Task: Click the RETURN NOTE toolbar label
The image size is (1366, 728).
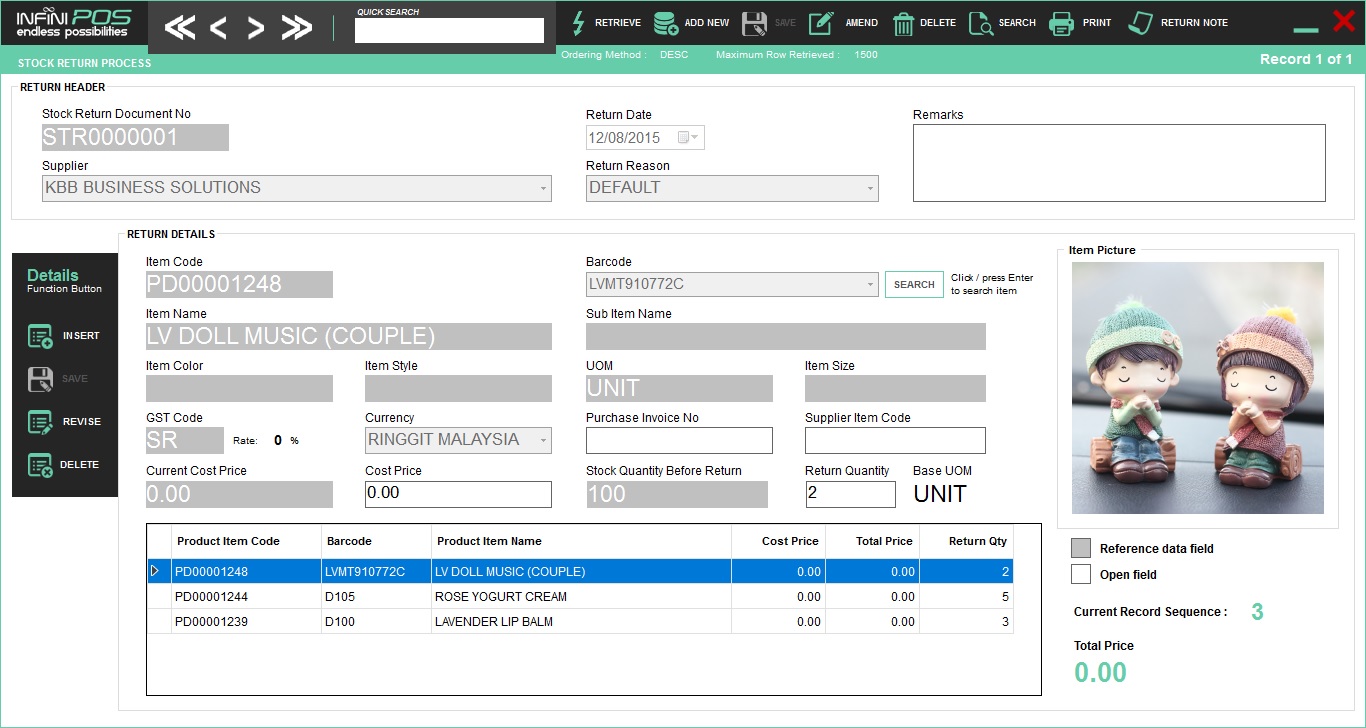Action: (x=1194, y=23)
